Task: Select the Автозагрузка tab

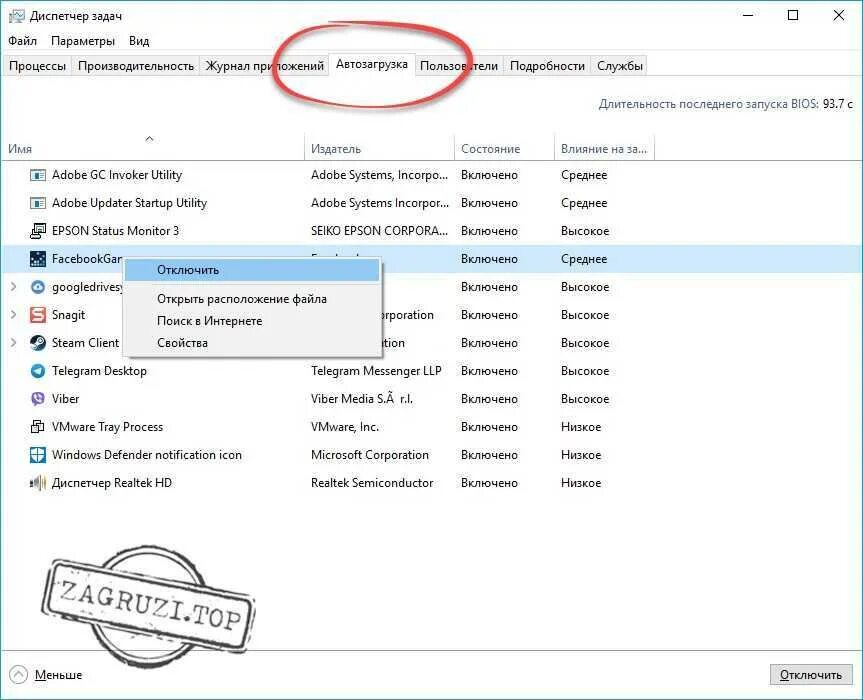Action: point(372,64)
